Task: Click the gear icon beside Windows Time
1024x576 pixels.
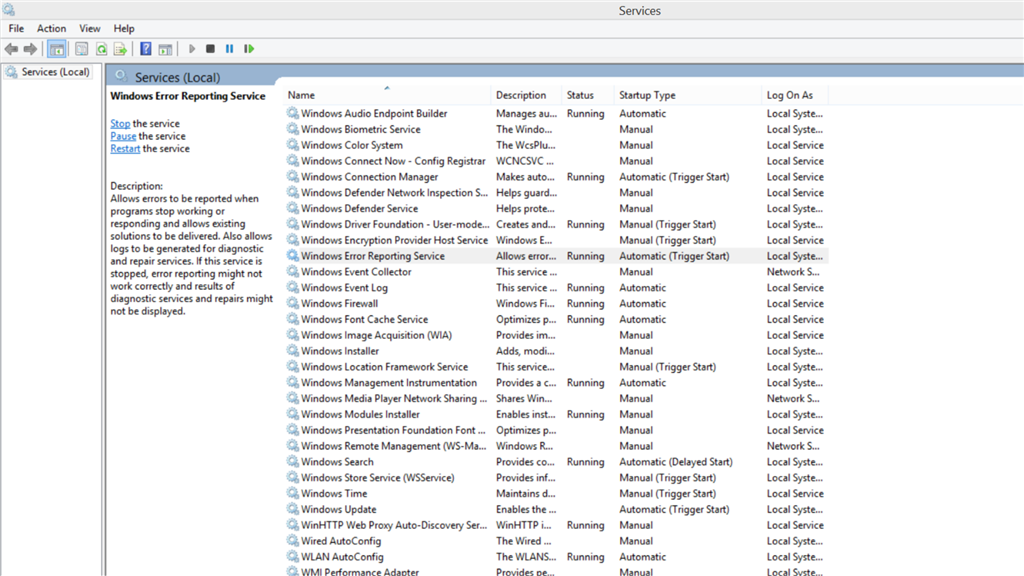Action: pos(293,494)
